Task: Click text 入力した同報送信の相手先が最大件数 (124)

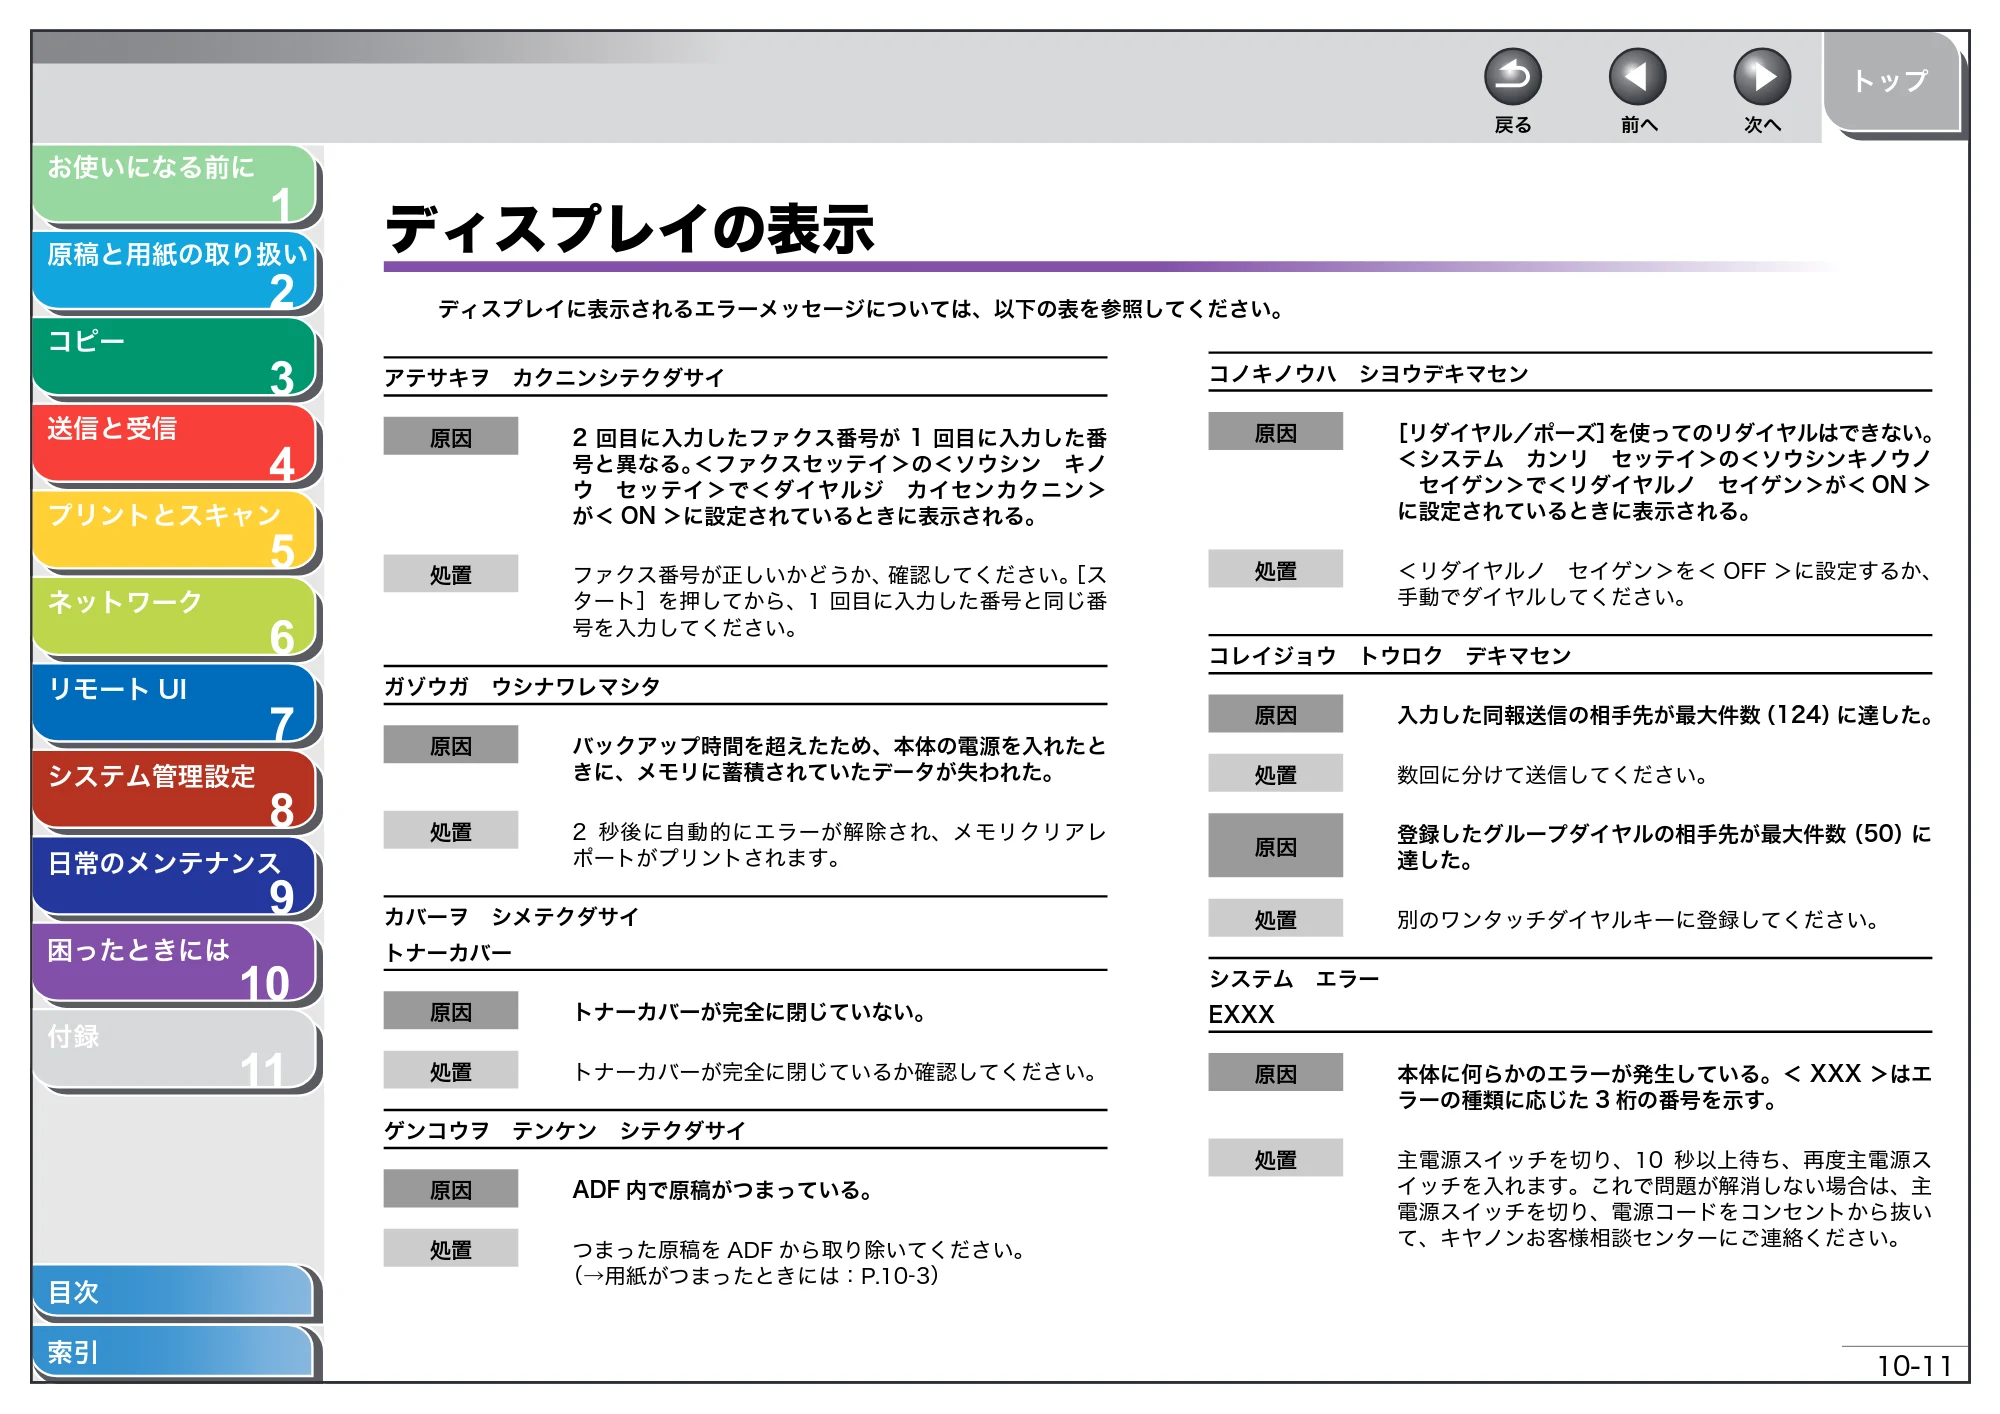Action: [1614, 716]
